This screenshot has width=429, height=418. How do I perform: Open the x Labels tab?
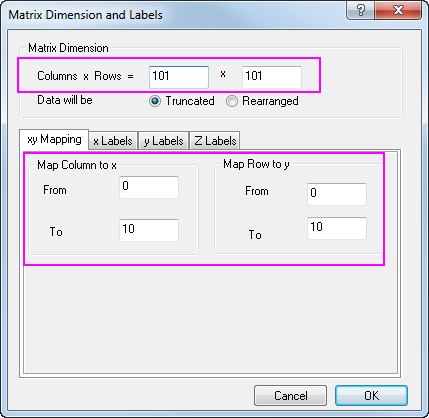[x=113, y=141]
